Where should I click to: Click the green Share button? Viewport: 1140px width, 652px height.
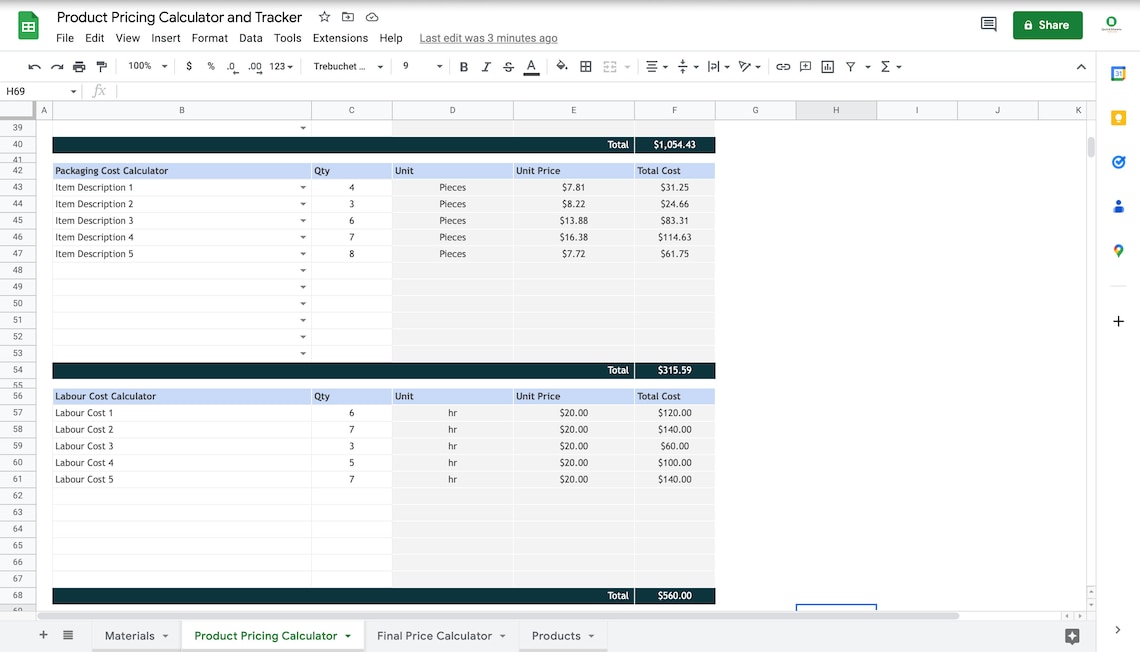(x=1047, y=24)
